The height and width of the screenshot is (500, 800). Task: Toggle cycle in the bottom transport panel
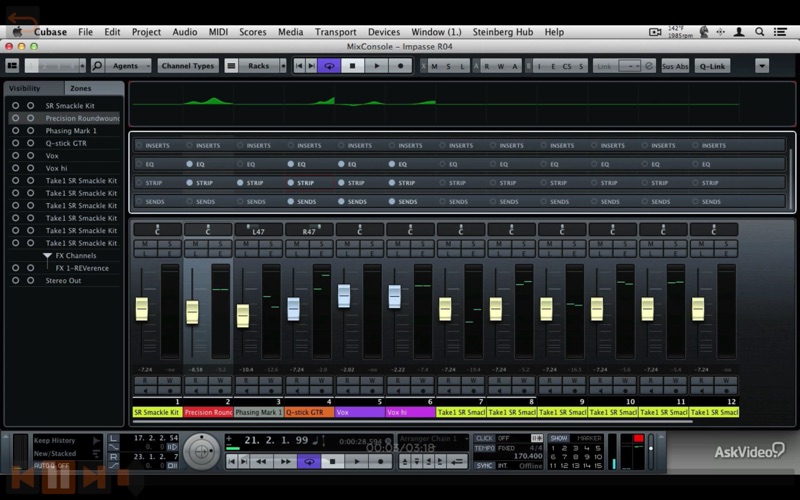coord(309,461)
